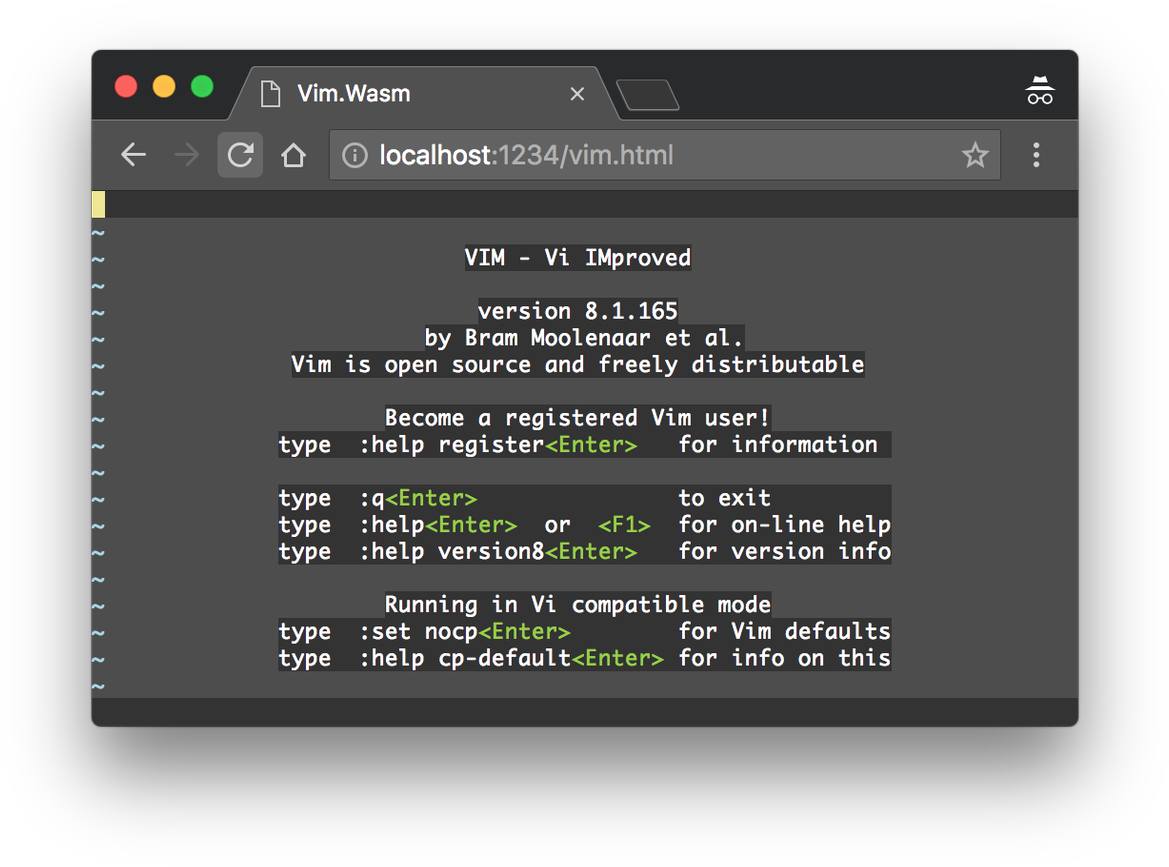Click ':help register<Enter>' text

point(499,445)
